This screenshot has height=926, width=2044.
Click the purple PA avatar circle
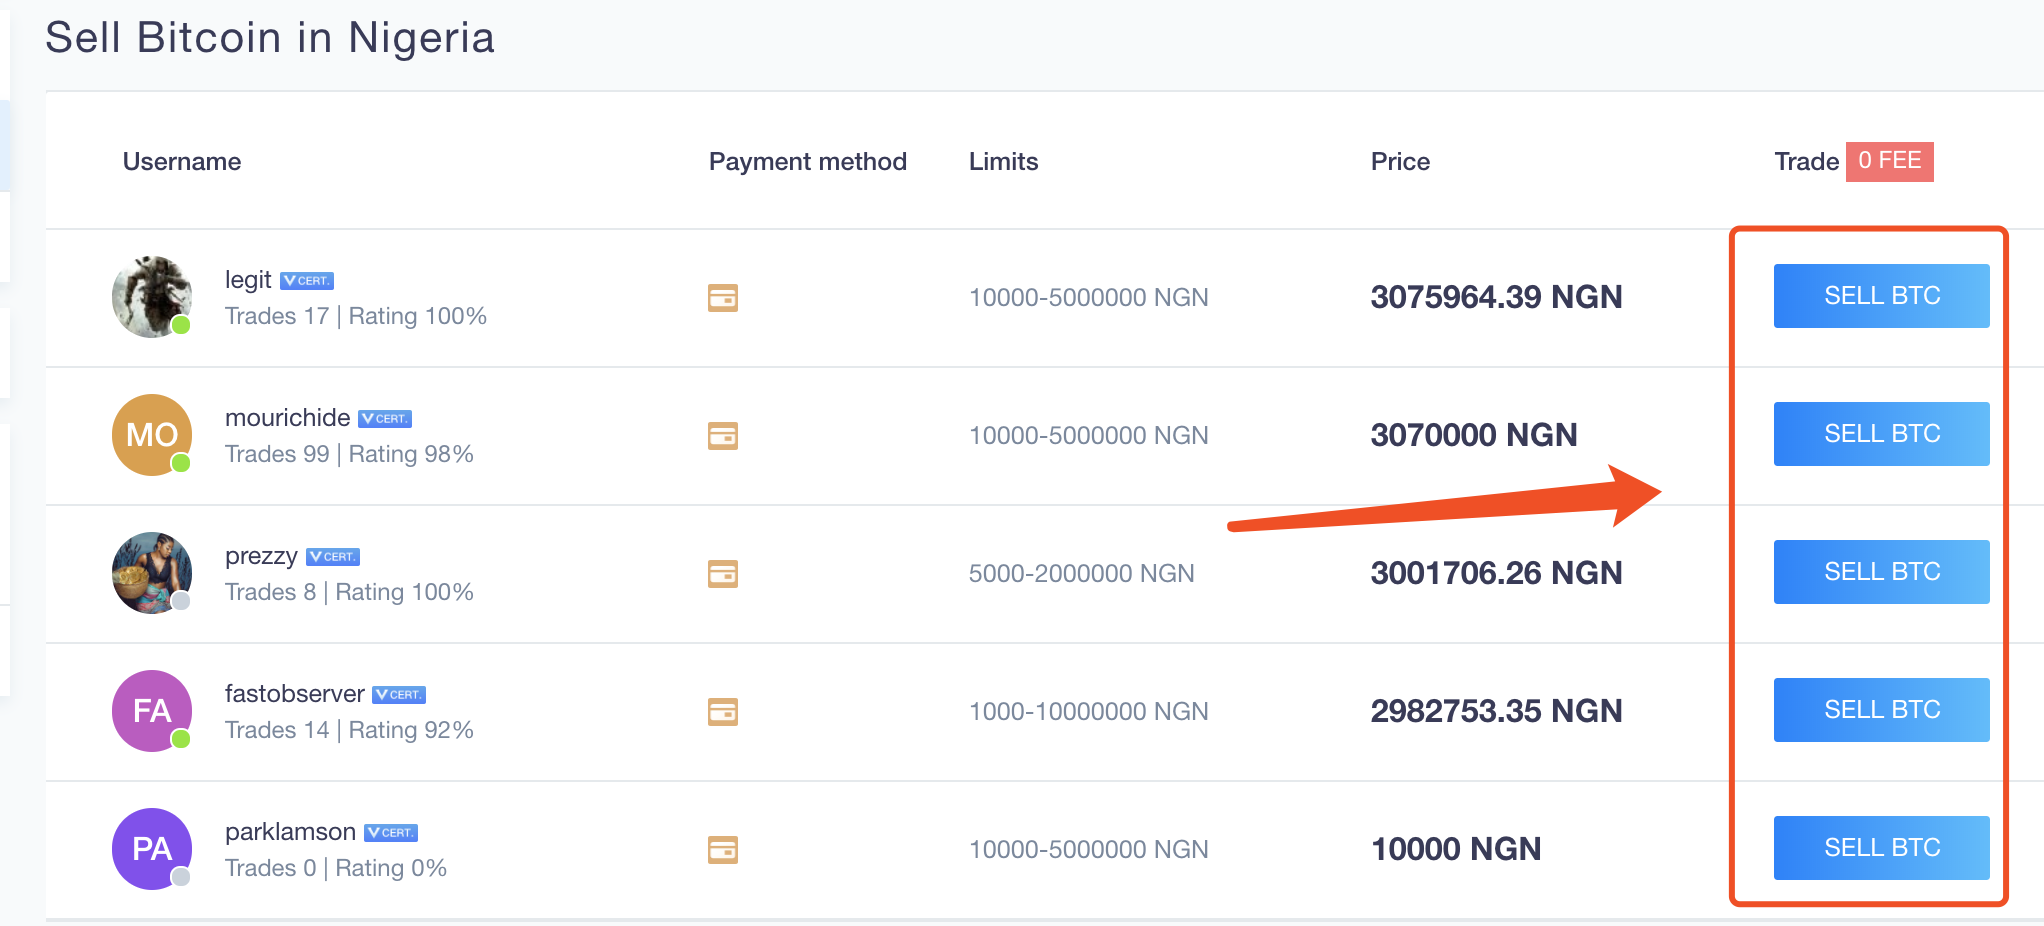tap(152, 849)
